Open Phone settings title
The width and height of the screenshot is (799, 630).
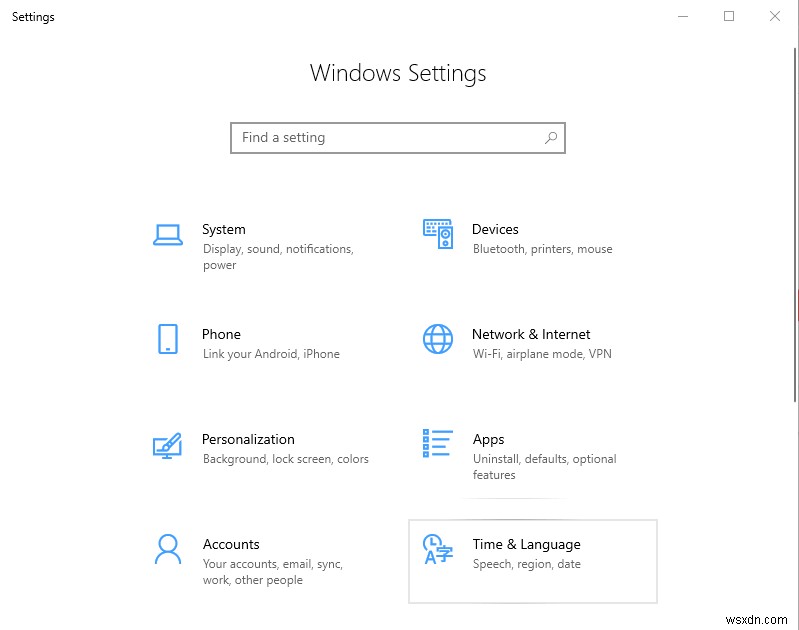click(221, 334)
